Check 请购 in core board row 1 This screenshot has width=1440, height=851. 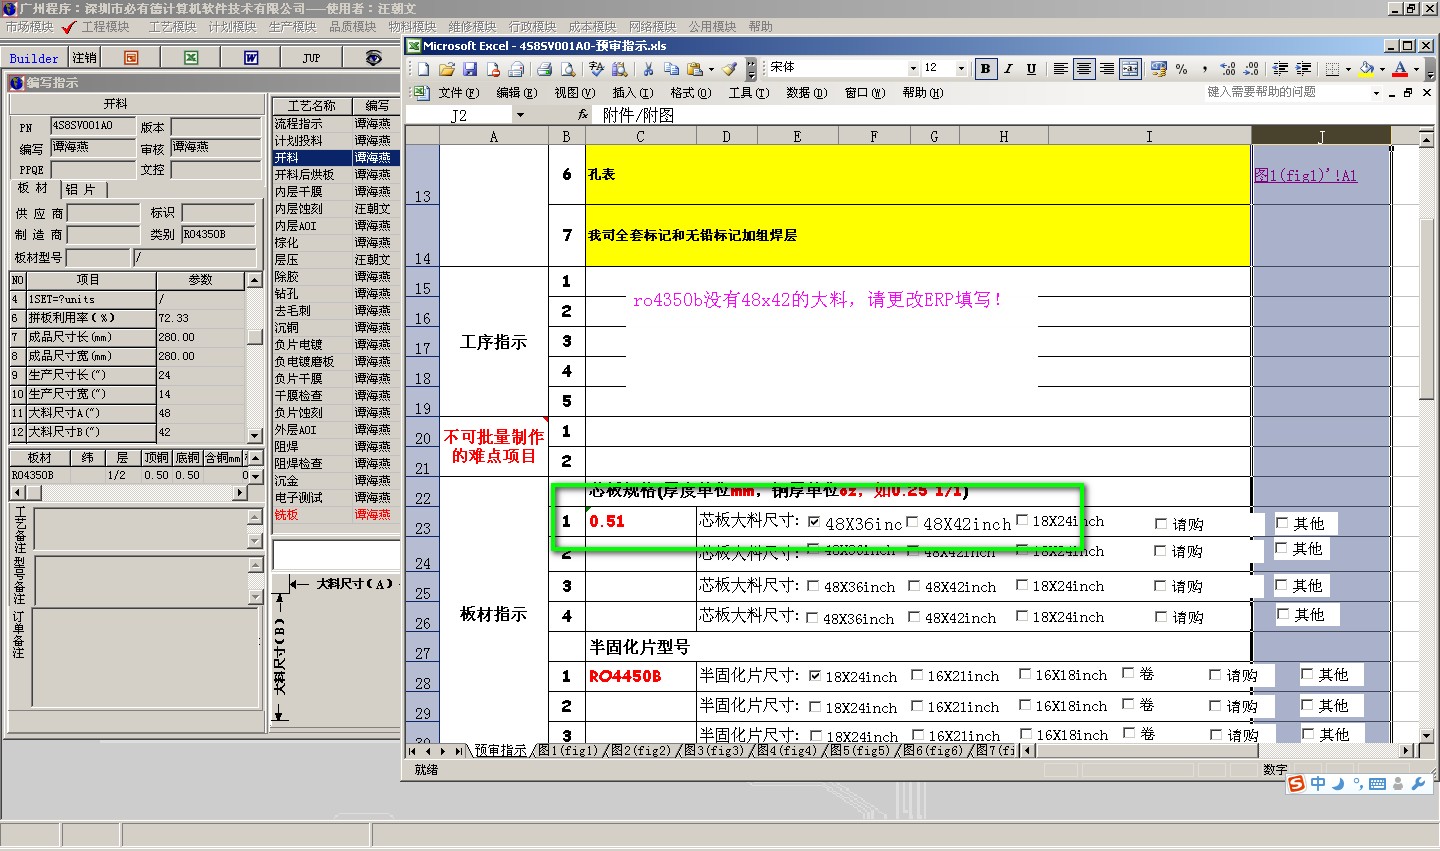[1161, 523]
